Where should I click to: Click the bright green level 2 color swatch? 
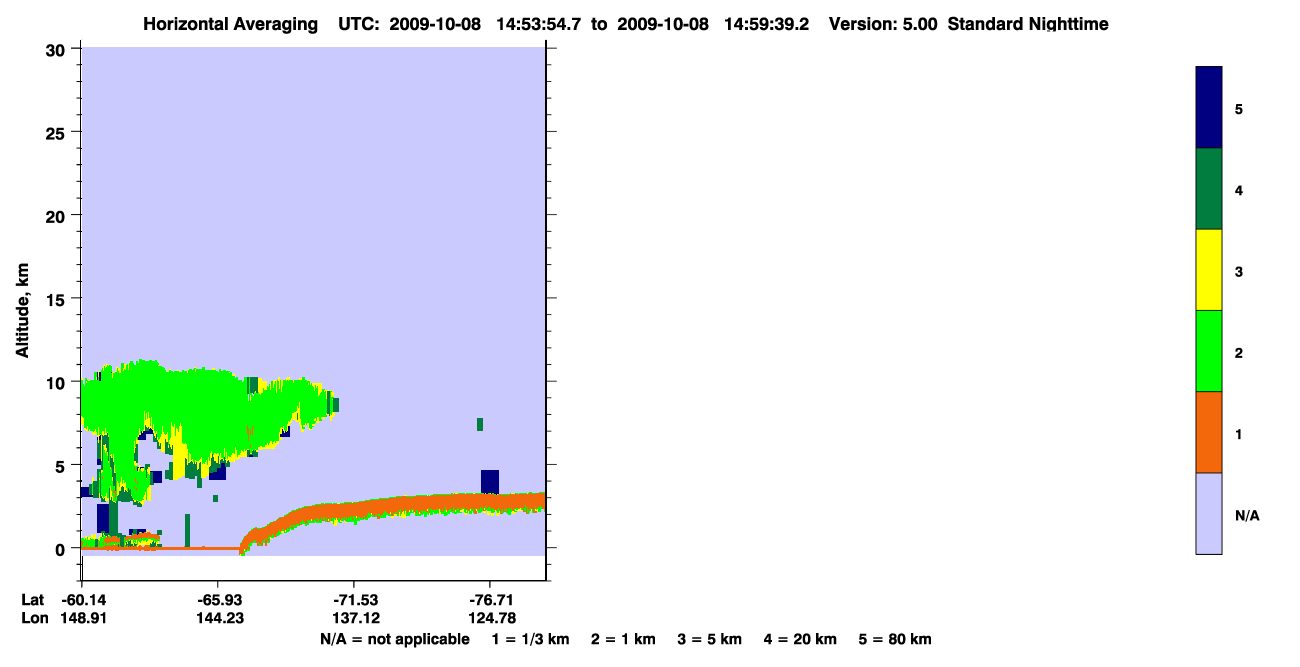1209,351
